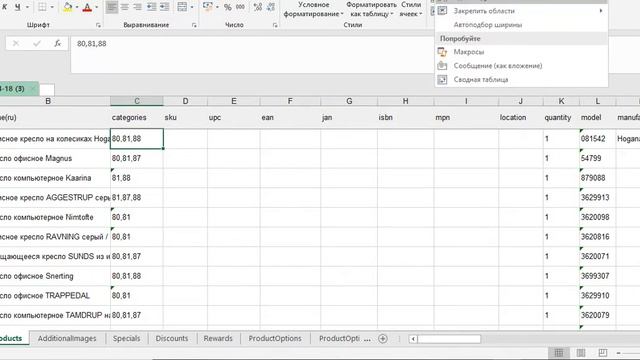Switch to Page Break Preview icon
Viewport: 640px width, 360px height.
[602, 352]
